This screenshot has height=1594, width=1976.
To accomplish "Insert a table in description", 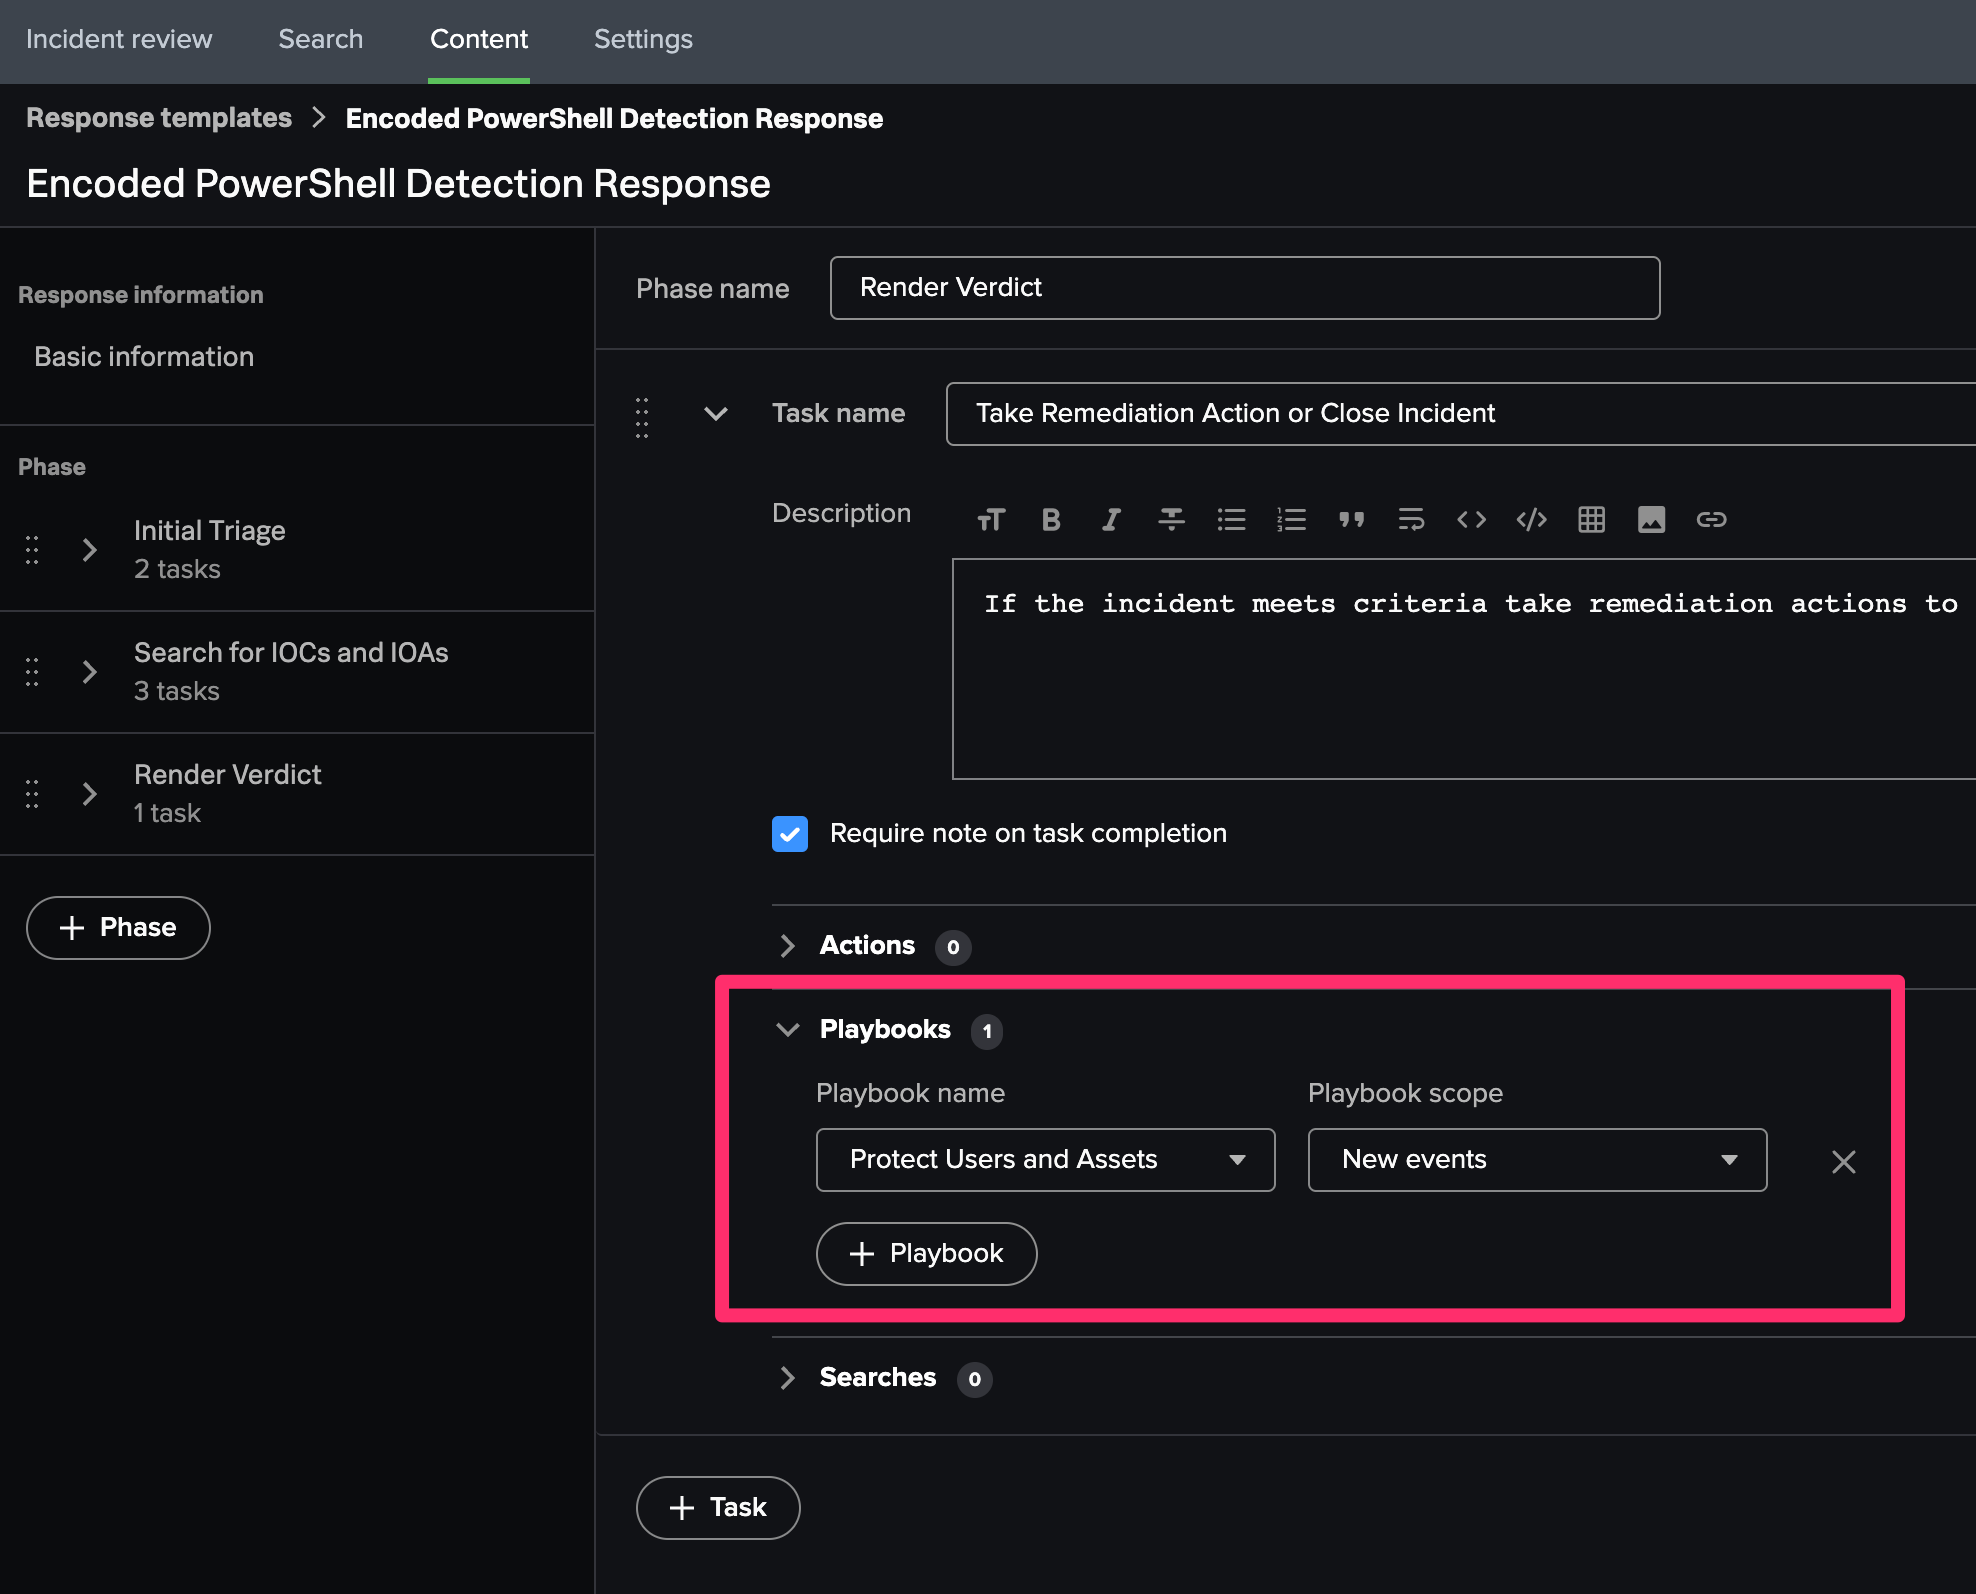I will (x=1591, y=520).
